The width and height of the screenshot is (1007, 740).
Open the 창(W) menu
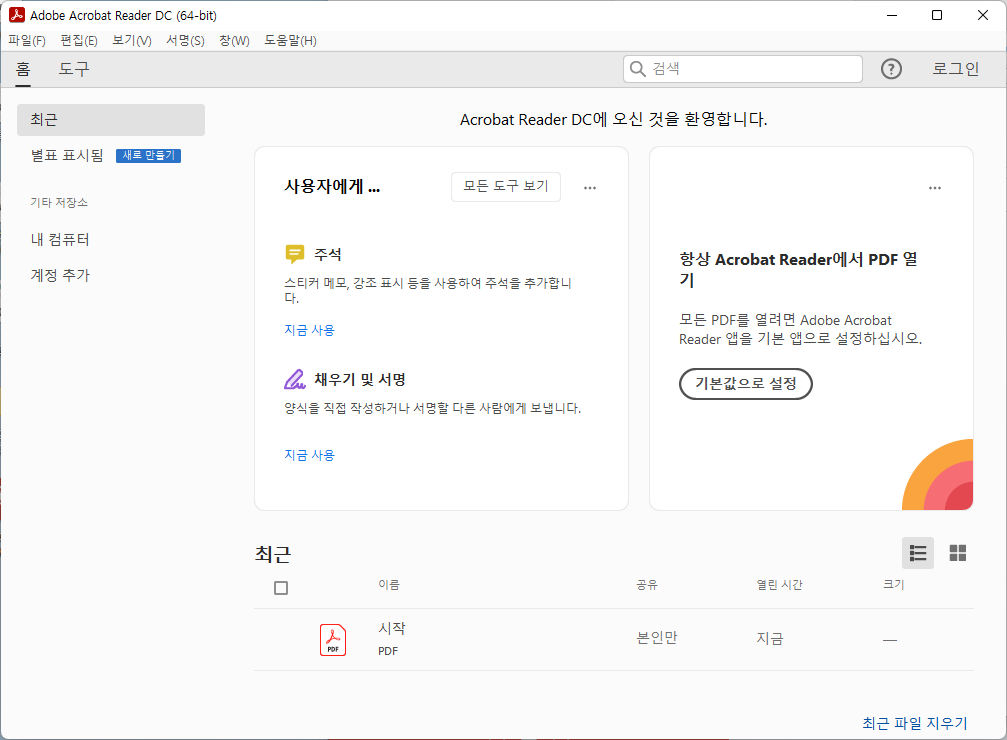click(234, 40)
